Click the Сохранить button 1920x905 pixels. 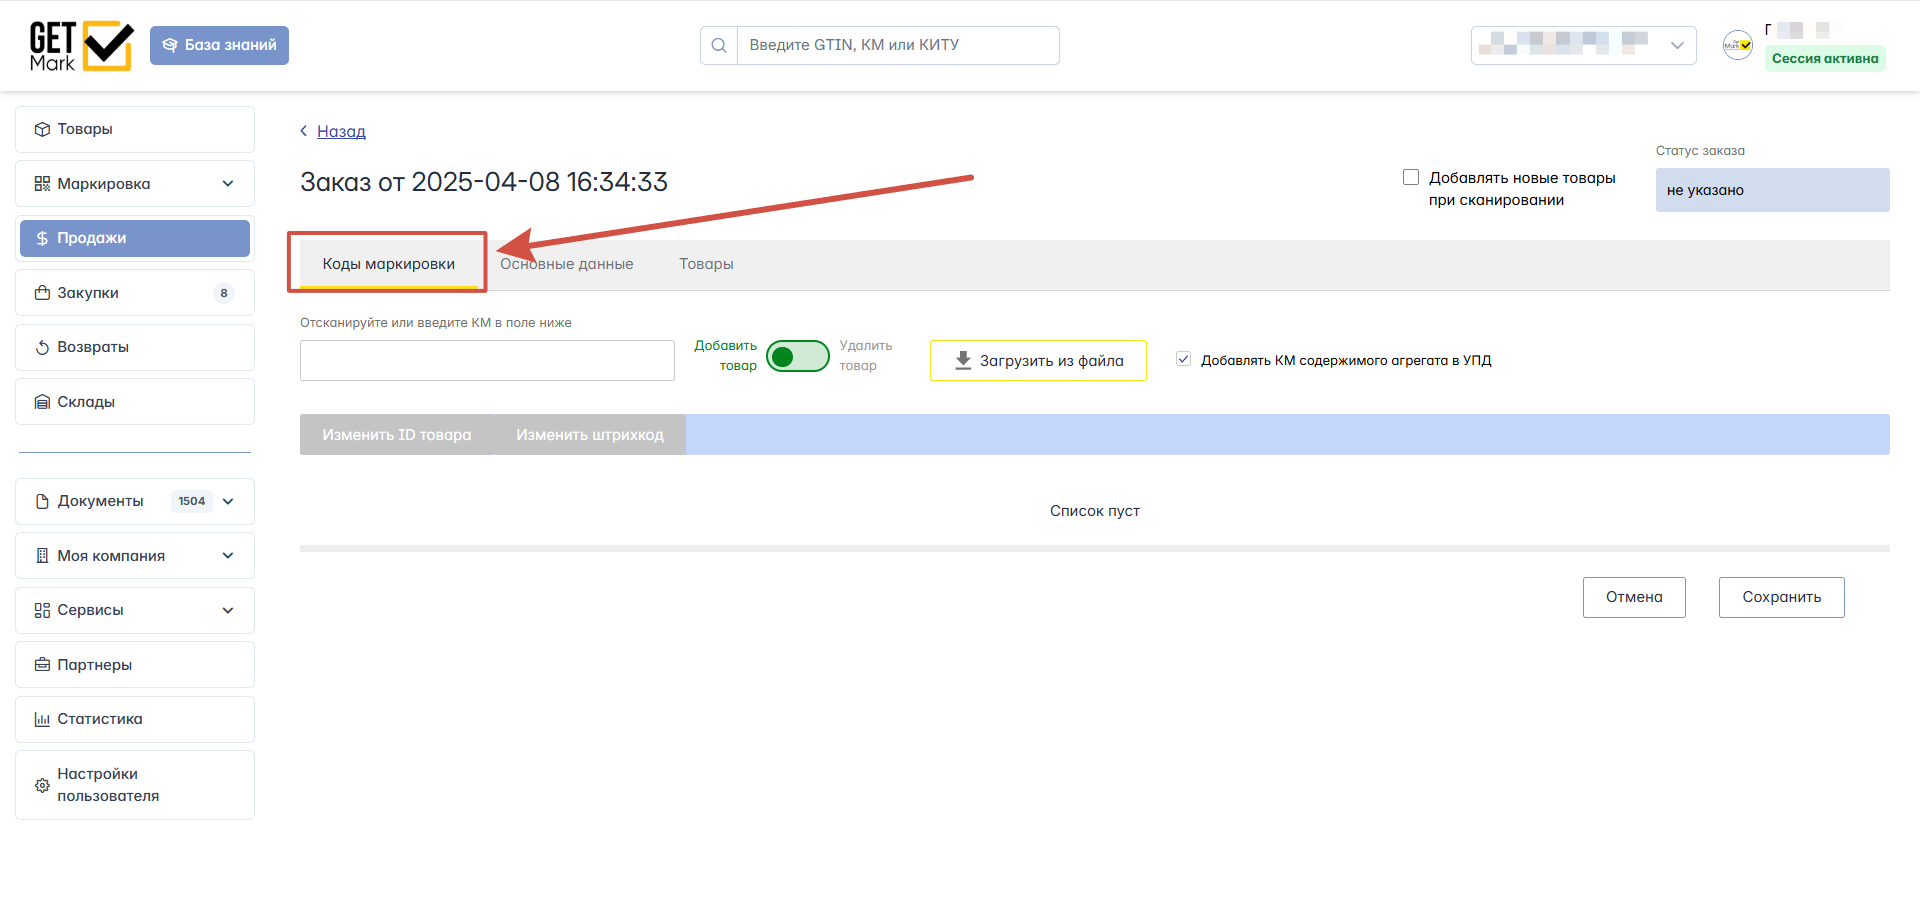coord(1782,597)
